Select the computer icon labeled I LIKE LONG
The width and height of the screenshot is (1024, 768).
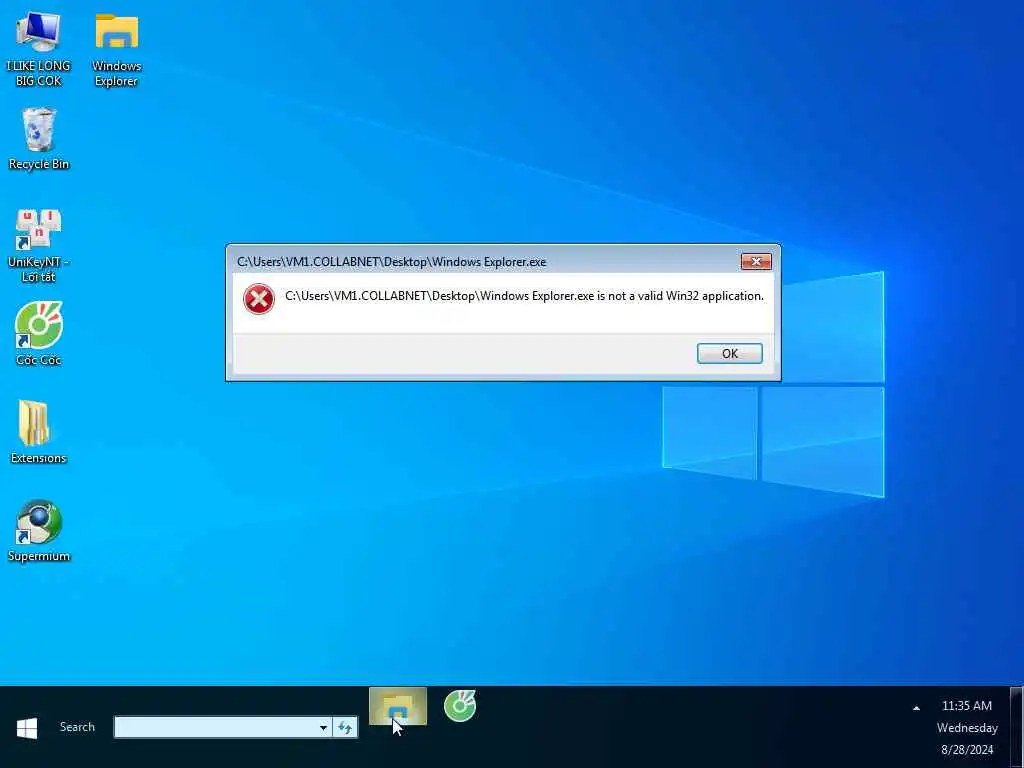(39, 49)
